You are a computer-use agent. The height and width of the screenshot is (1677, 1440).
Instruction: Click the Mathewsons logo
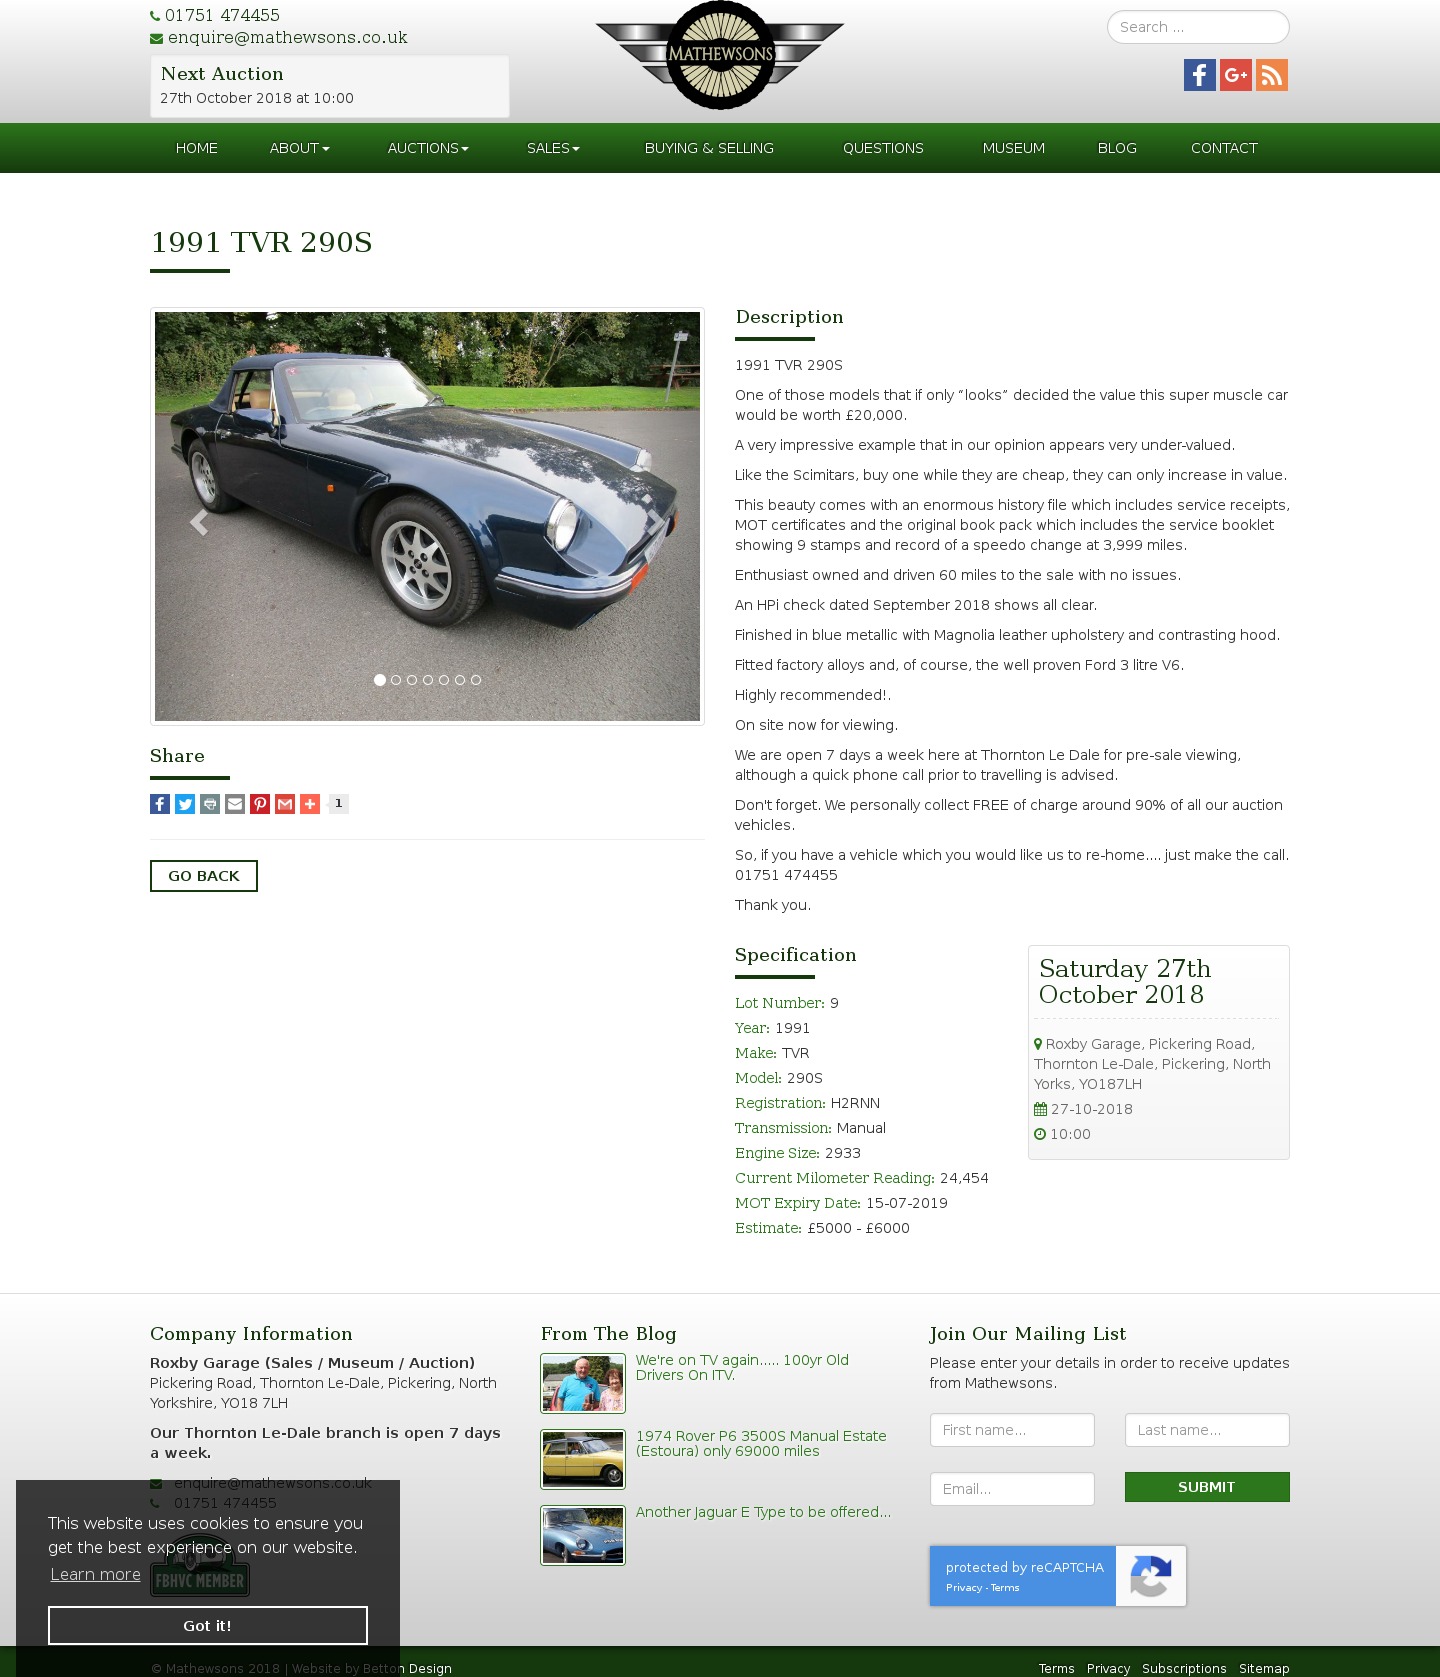[720, 55]
